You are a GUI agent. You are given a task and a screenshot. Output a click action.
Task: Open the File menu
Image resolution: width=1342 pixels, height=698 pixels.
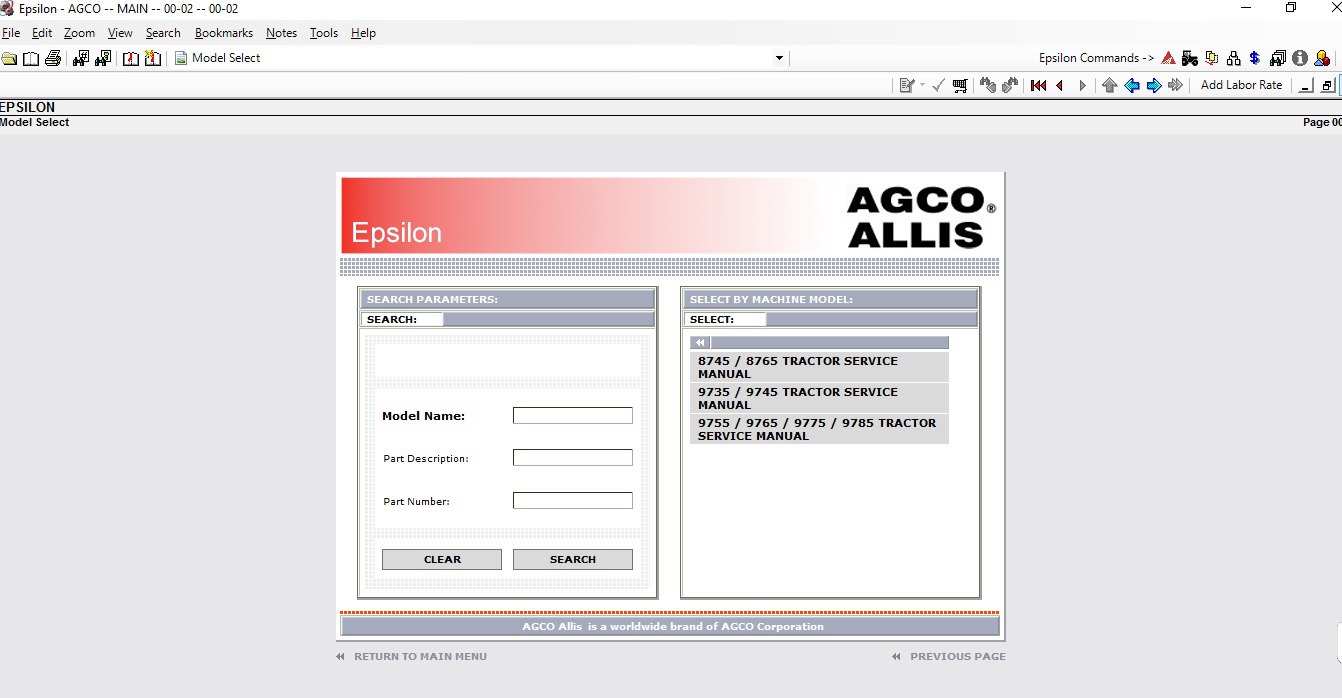pyautogui.click(x=11, y=33)
